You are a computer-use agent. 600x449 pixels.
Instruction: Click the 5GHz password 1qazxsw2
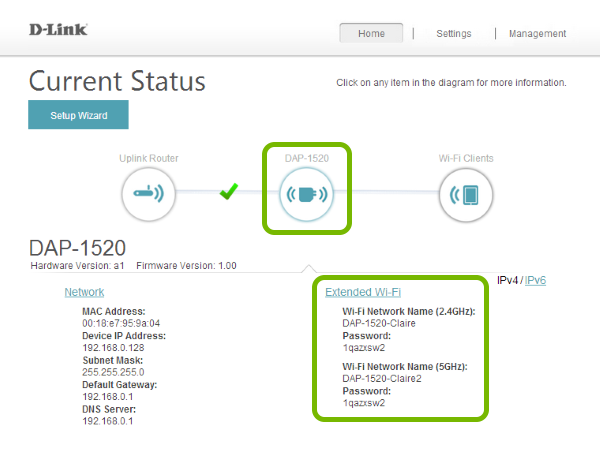(364, 403)
